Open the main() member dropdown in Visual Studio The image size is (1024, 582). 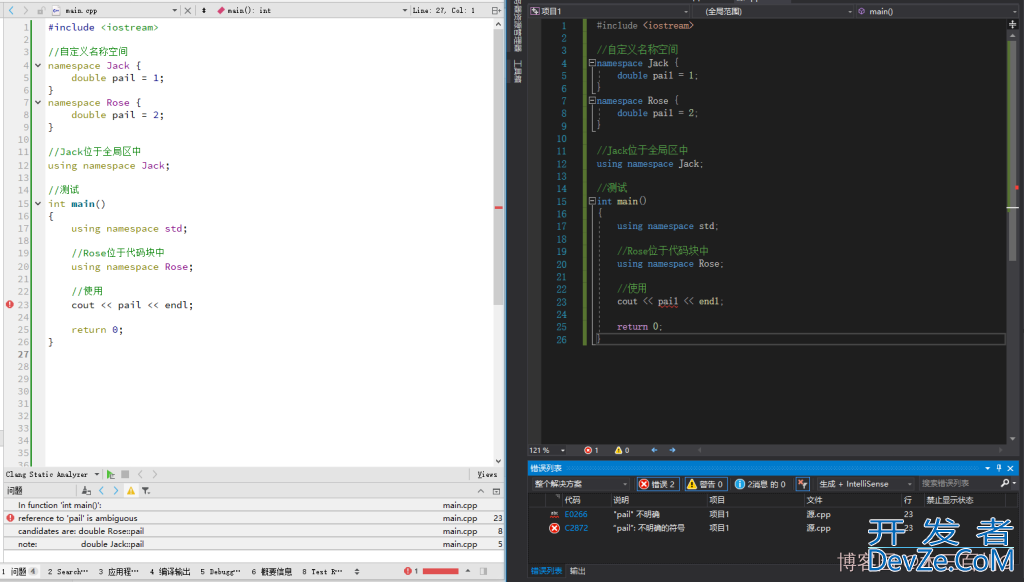[x=938, y=11]
